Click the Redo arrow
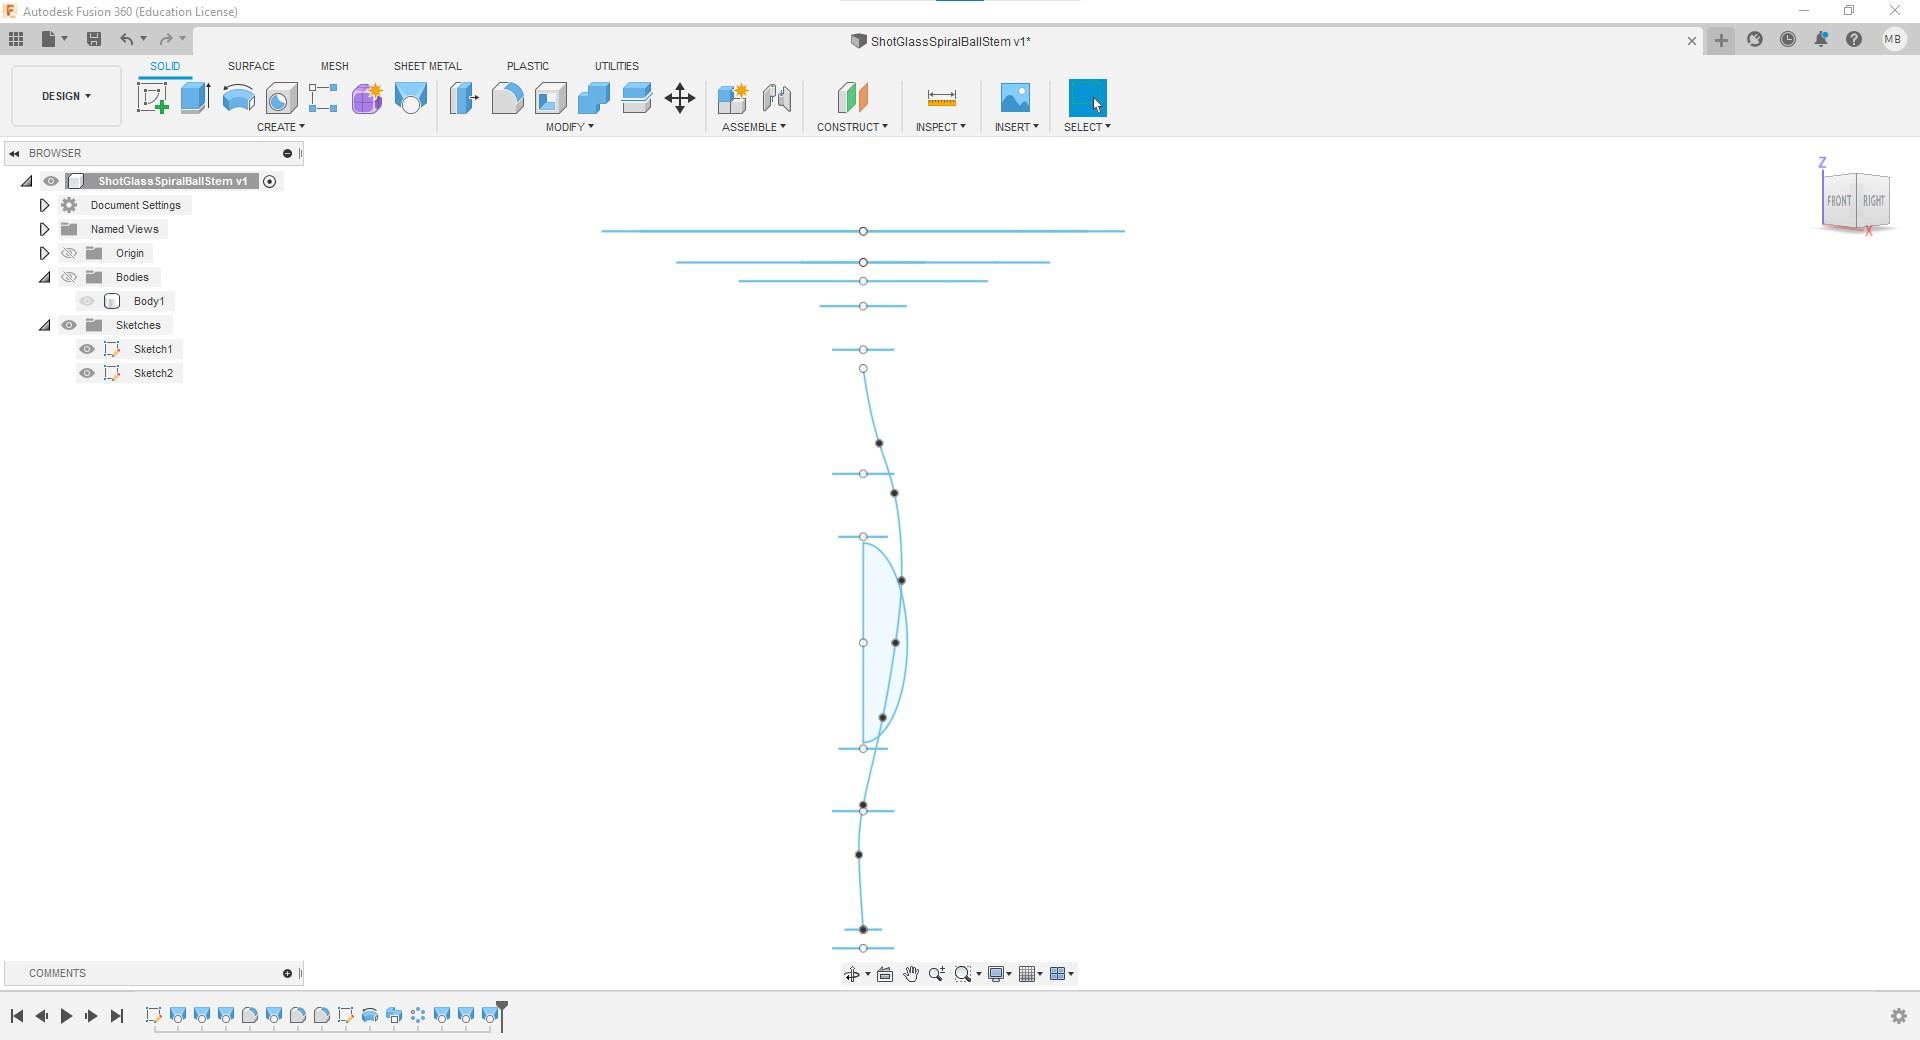Screen dimensions: 1920x1040 point(166,39)
